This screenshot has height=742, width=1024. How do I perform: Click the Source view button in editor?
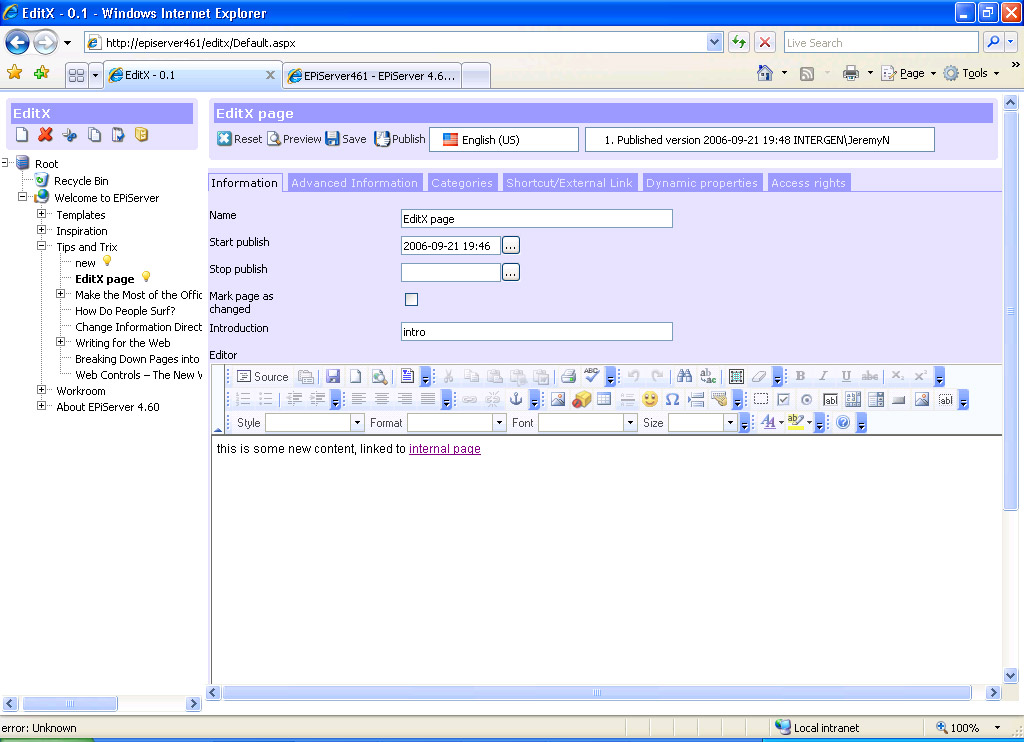(263, 376)
